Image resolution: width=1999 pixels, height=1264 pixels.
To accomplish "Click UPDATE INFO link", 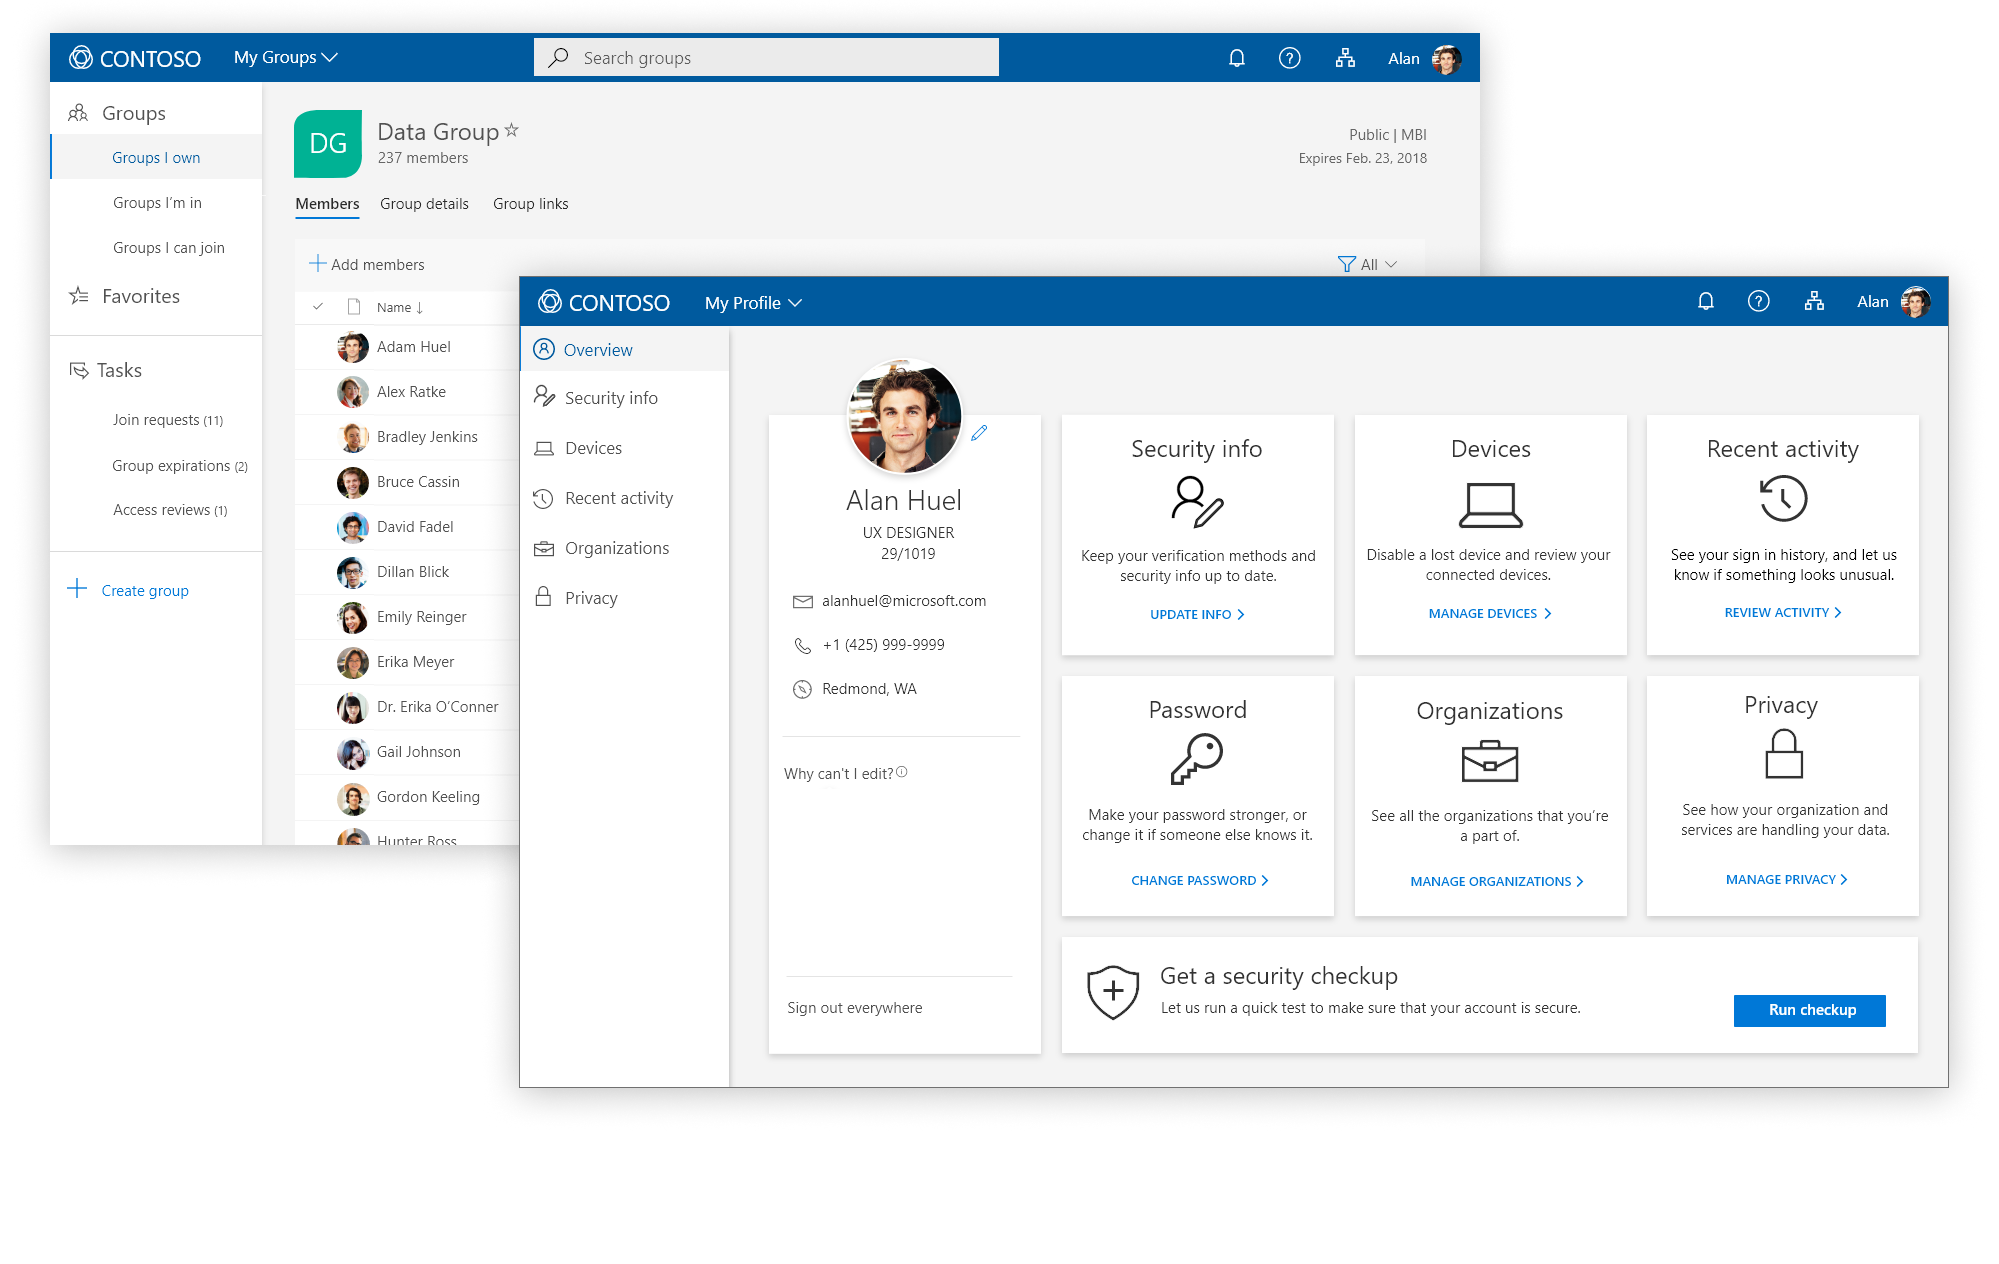I will [1197, 614].
